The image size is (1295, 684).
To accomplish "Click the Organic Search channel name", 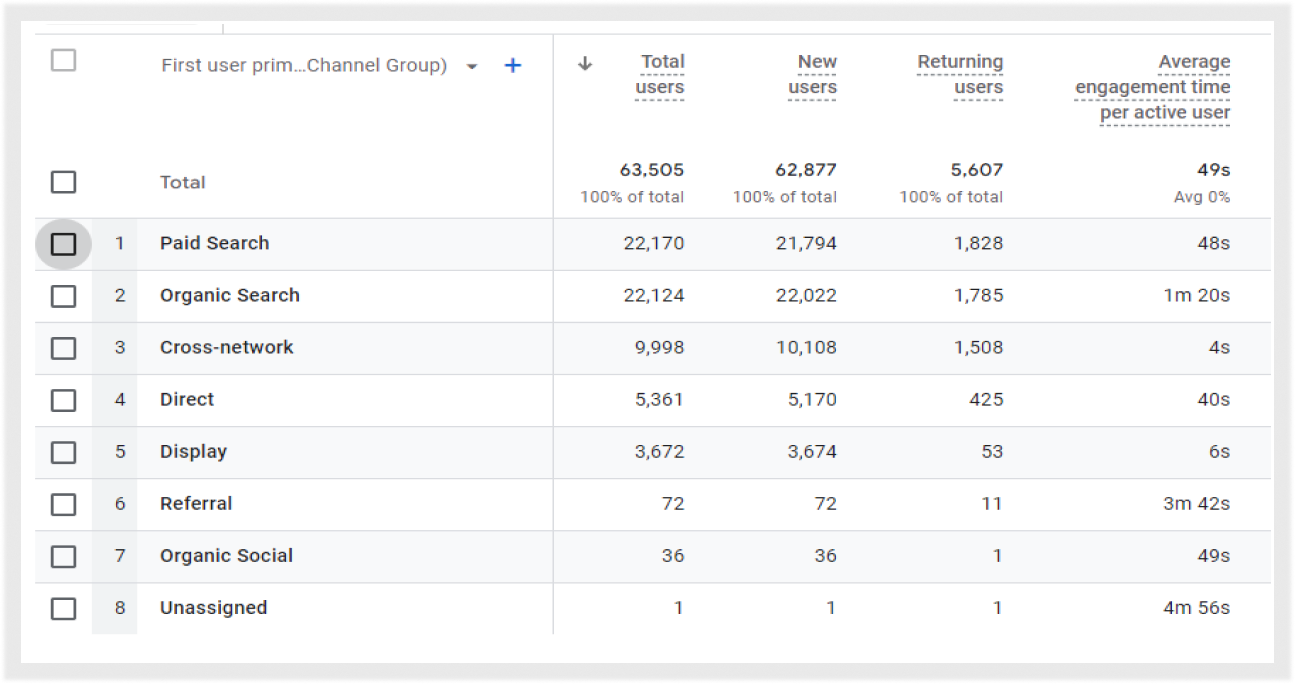I will (229, 295).
